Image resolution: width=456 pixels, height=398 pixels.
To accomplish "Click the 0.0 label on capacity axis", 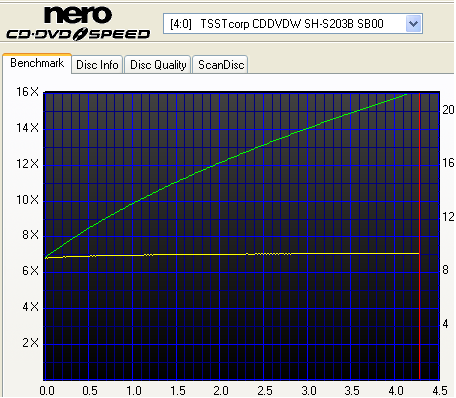I will point(47,391).
